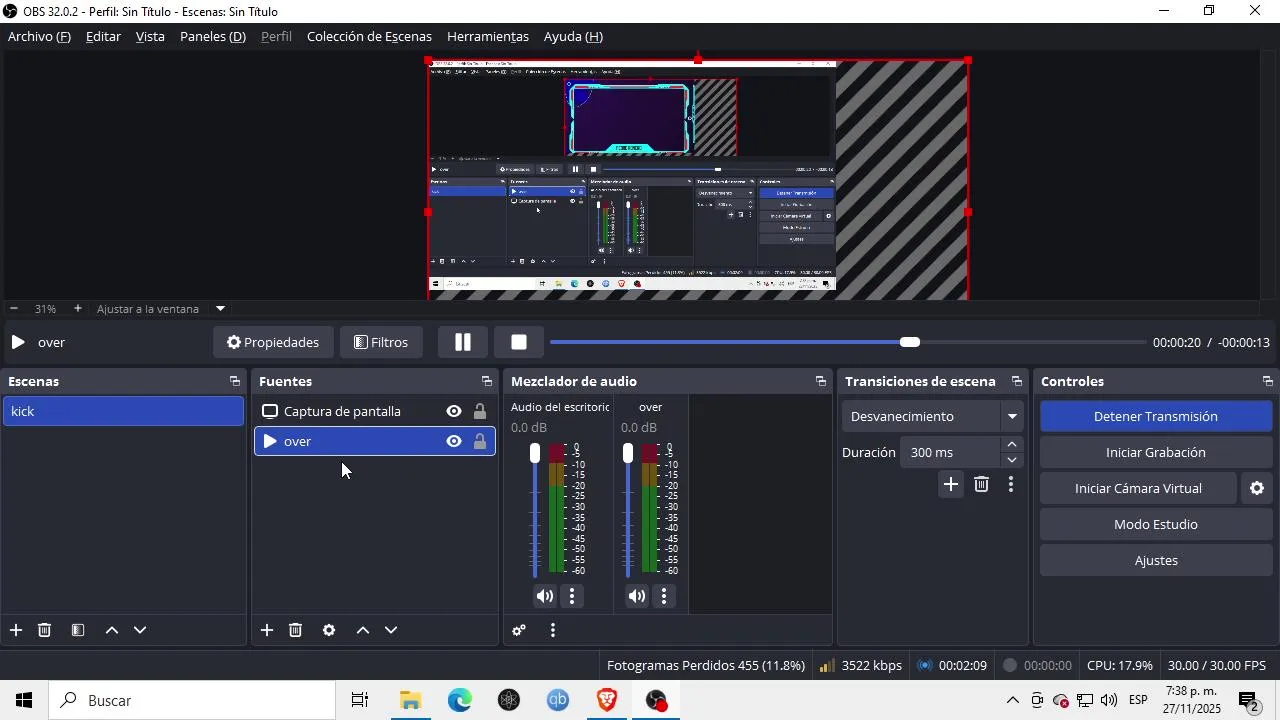Delete selected source trash icon in Fuentes
1280x720 pixels.
coord(296,630)
